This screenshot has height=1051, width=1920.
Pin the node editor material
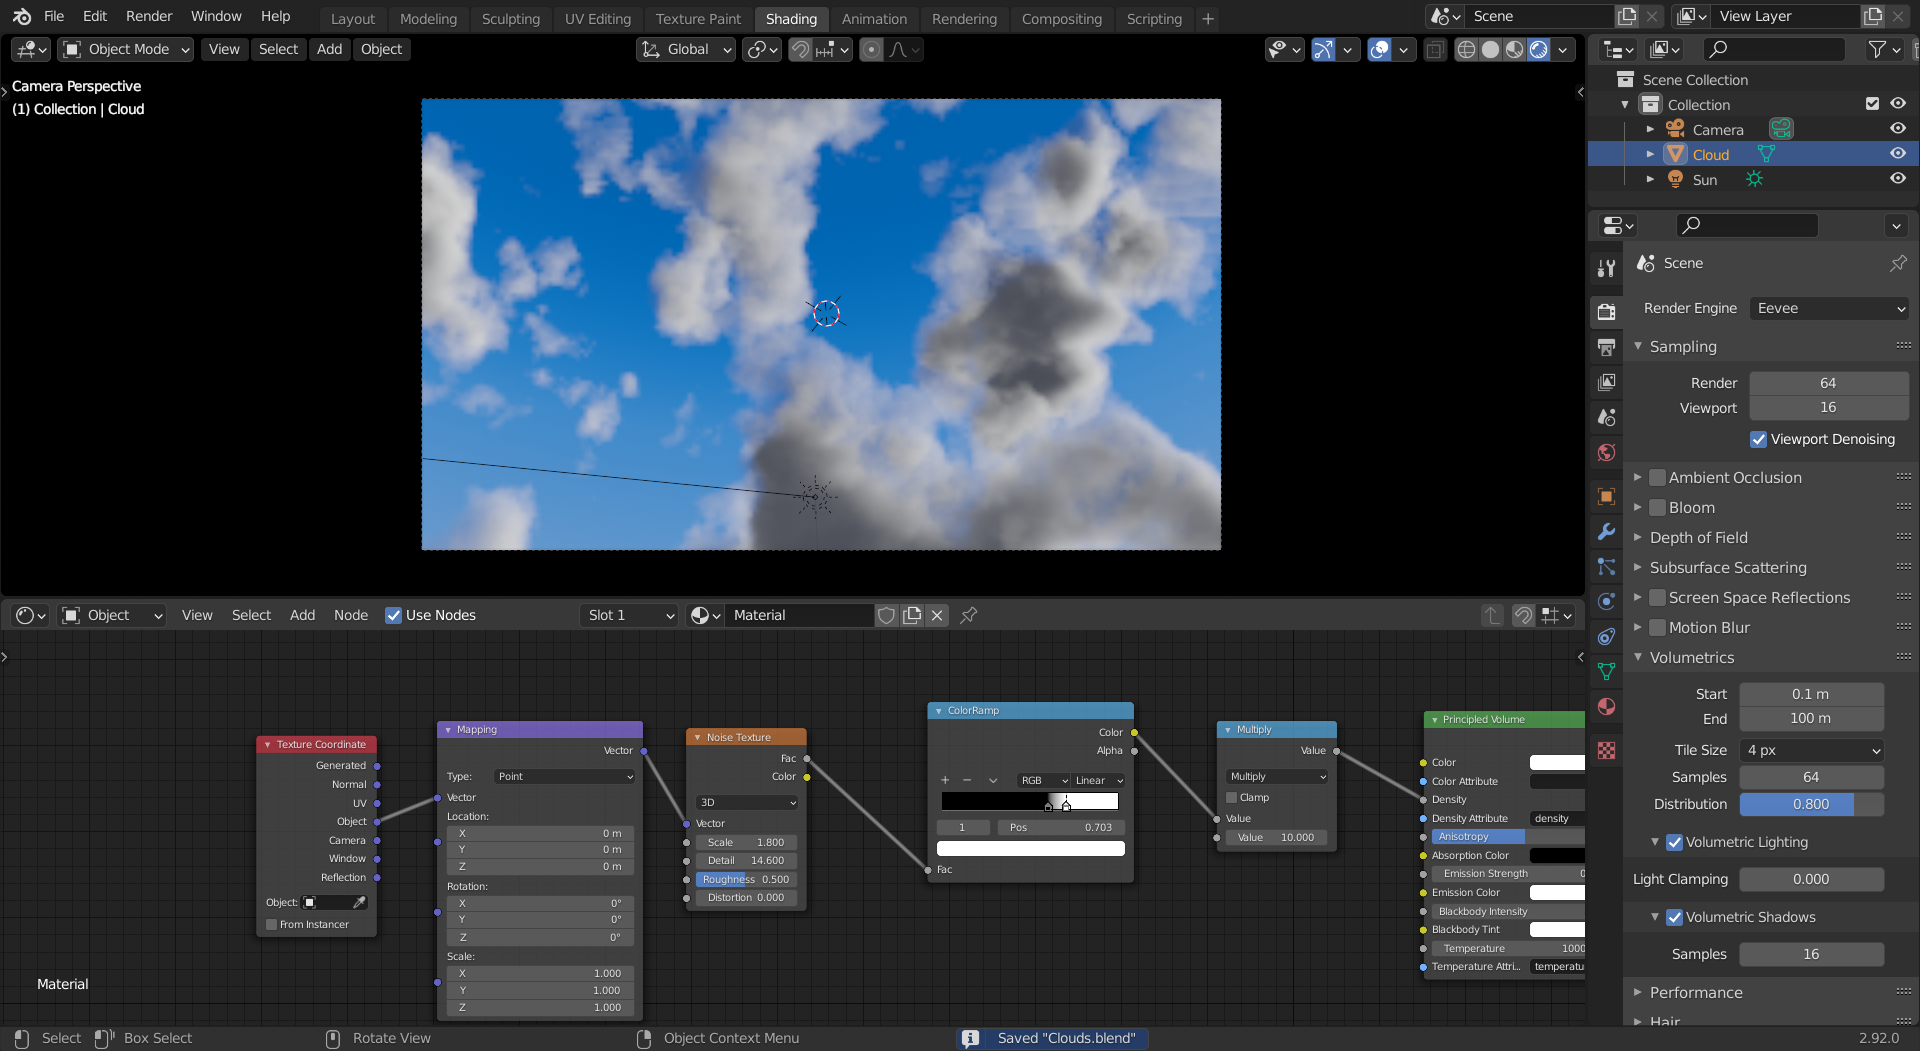[x=968, y=616]
